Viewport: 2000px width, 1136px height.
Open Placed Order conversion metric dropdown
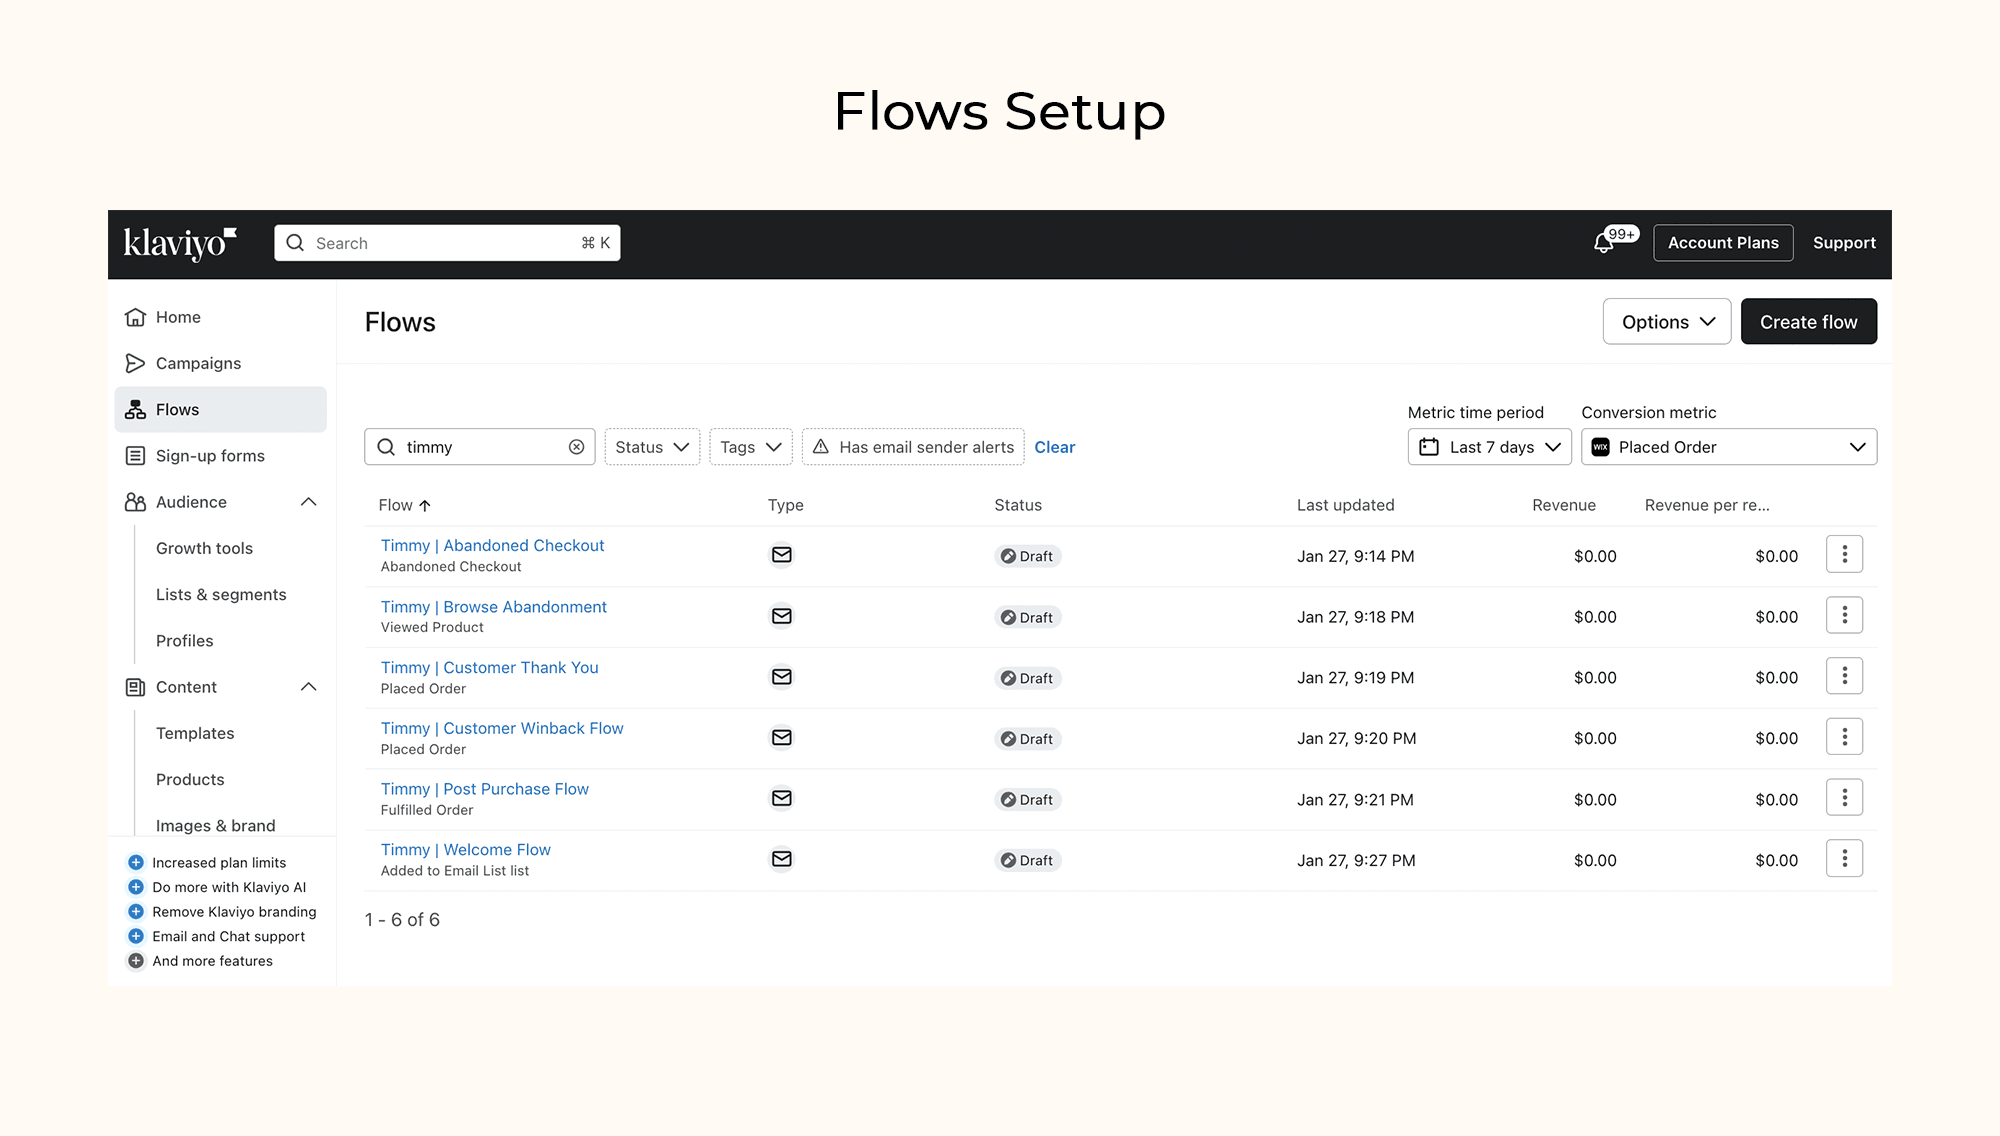click(1728, 447)
